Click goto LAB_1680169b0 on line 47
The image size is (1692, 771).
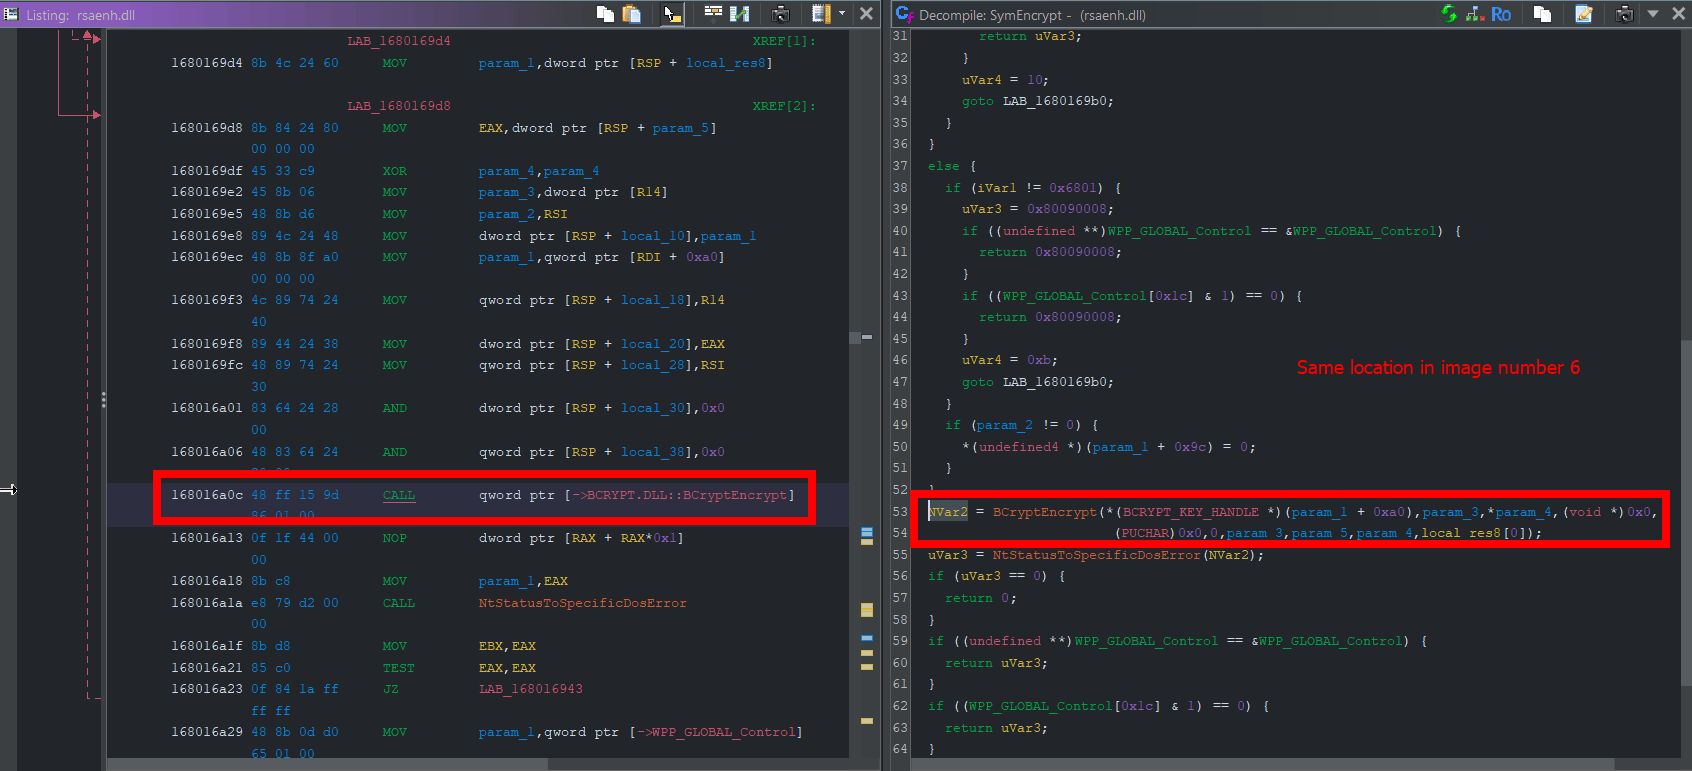click(x=1037, y=382)
